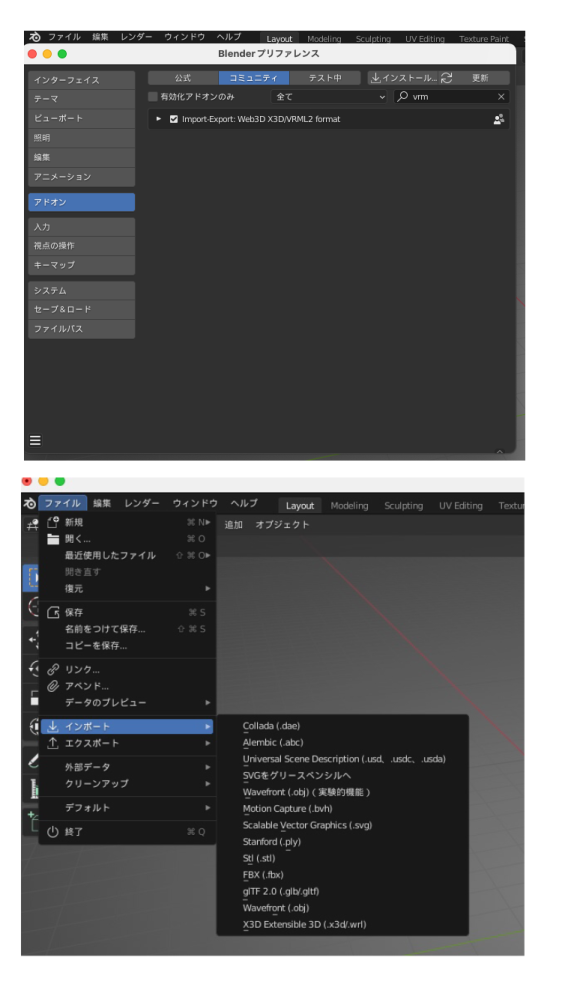Click link chain icon beside リンク
562x999 pixels.
click(53, 670)
